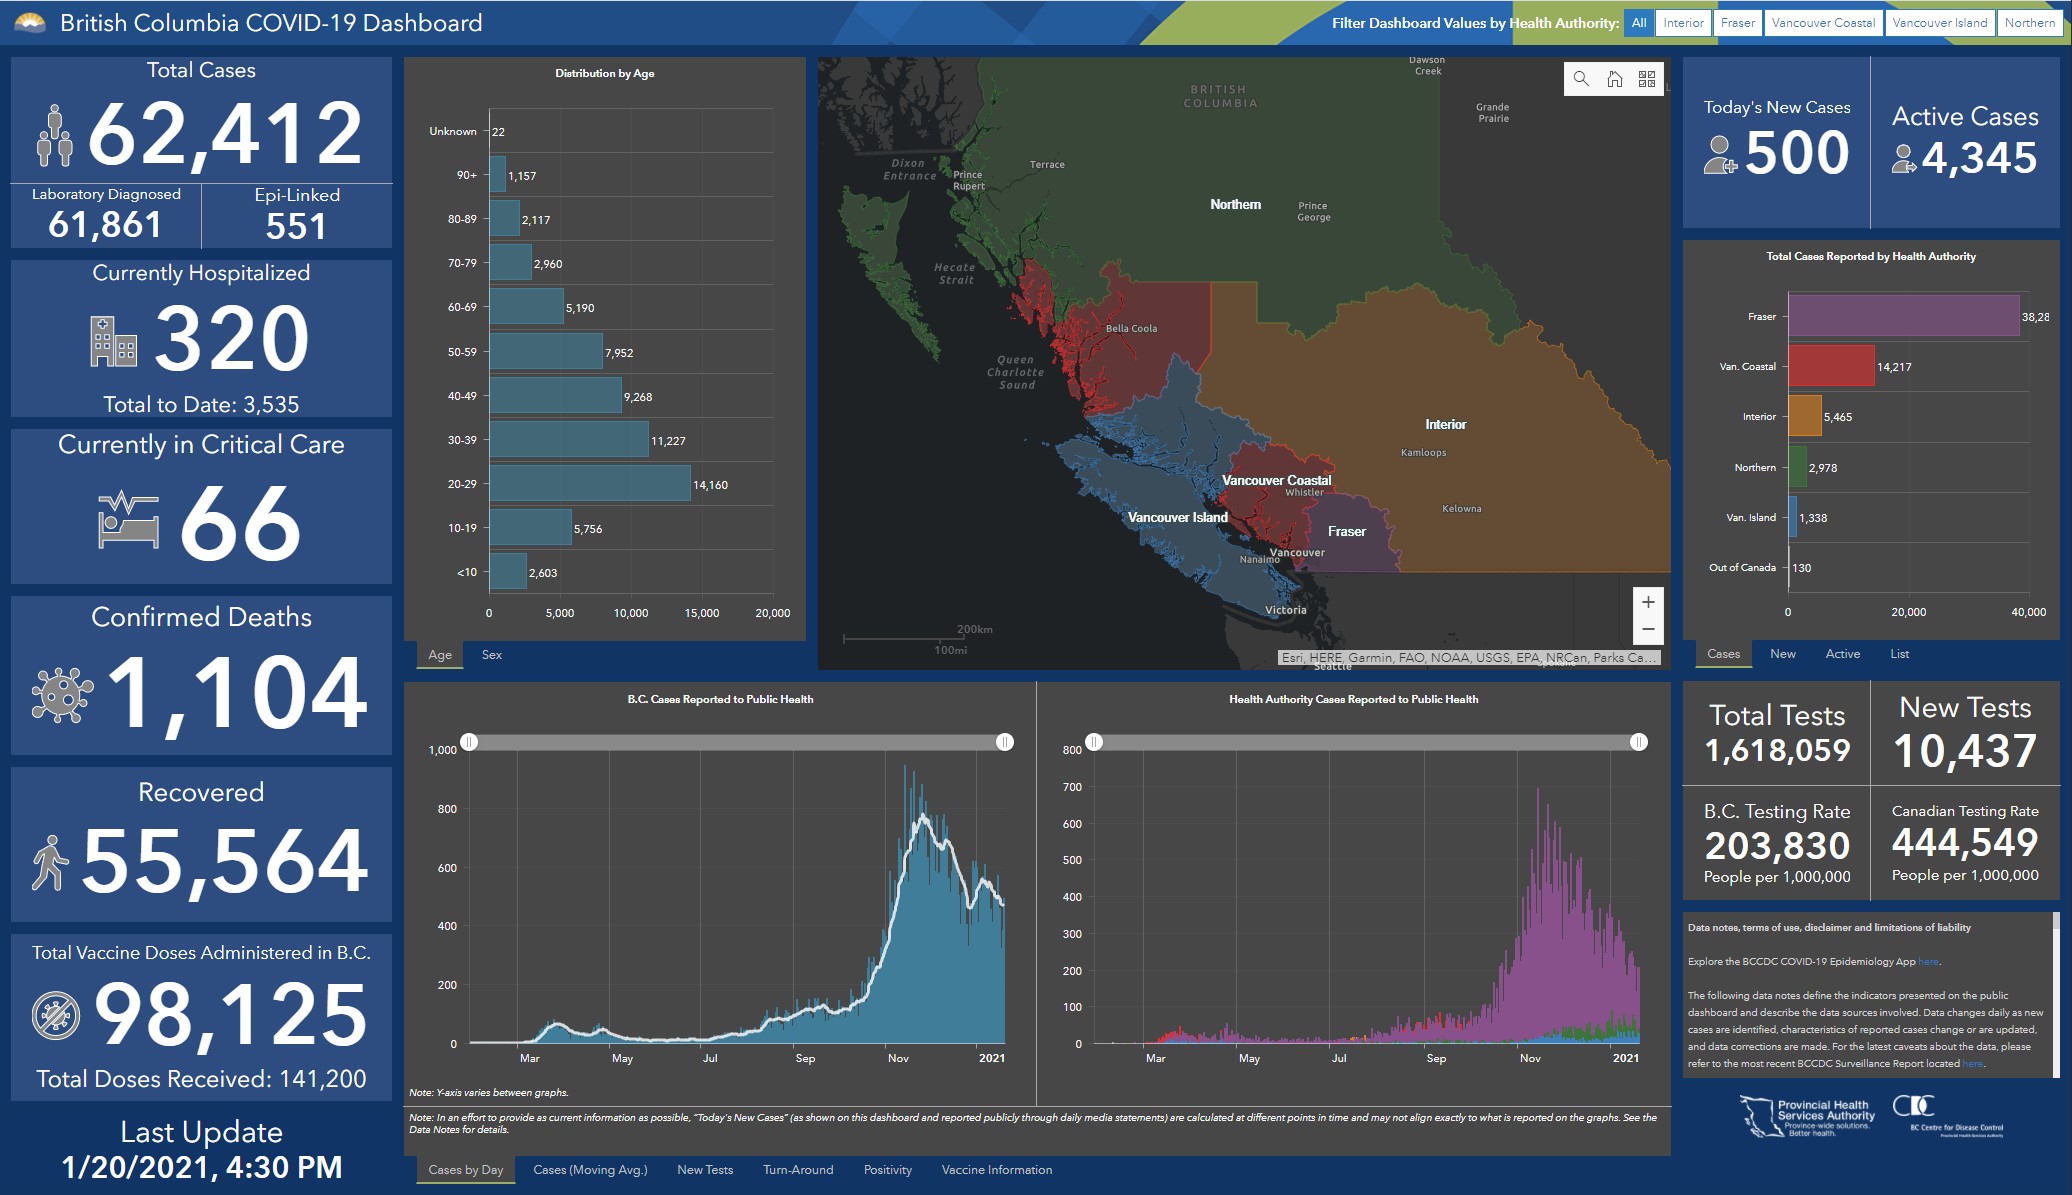Click the Laboratory Diagnosed value 61,861

(x=105, y=225)
